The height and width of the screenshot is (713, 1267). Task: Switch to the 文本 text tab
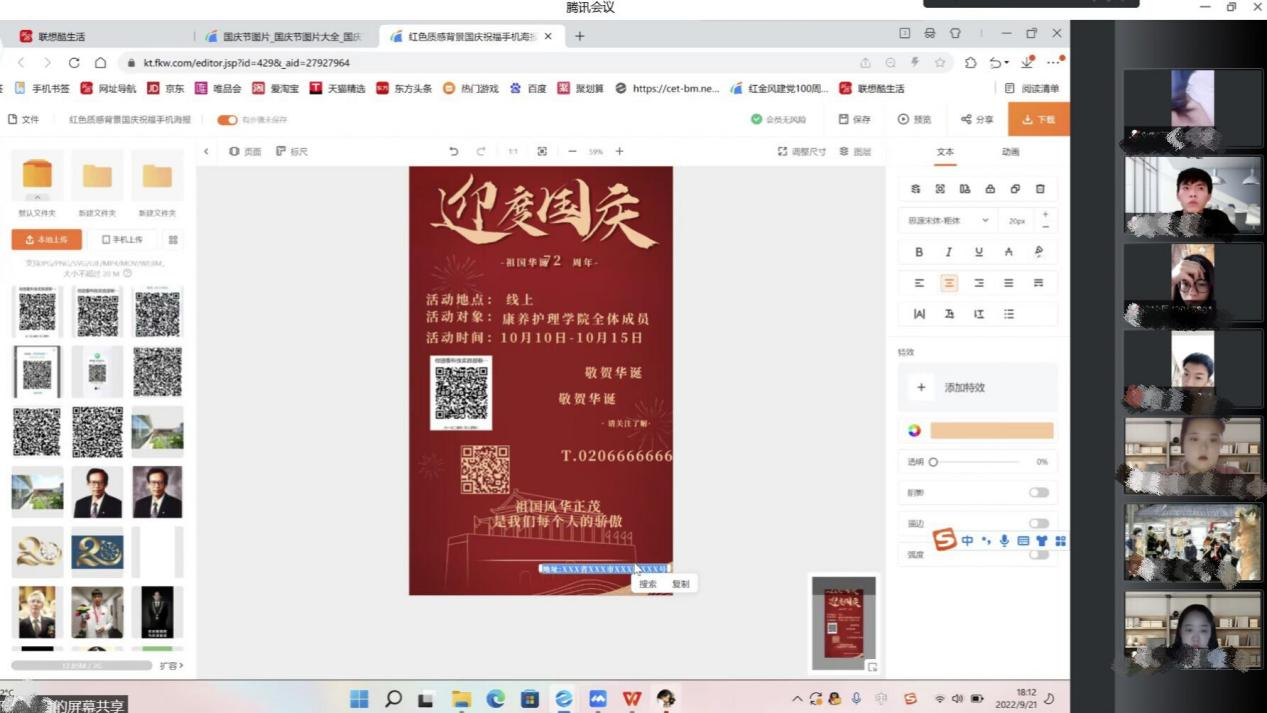945,152
